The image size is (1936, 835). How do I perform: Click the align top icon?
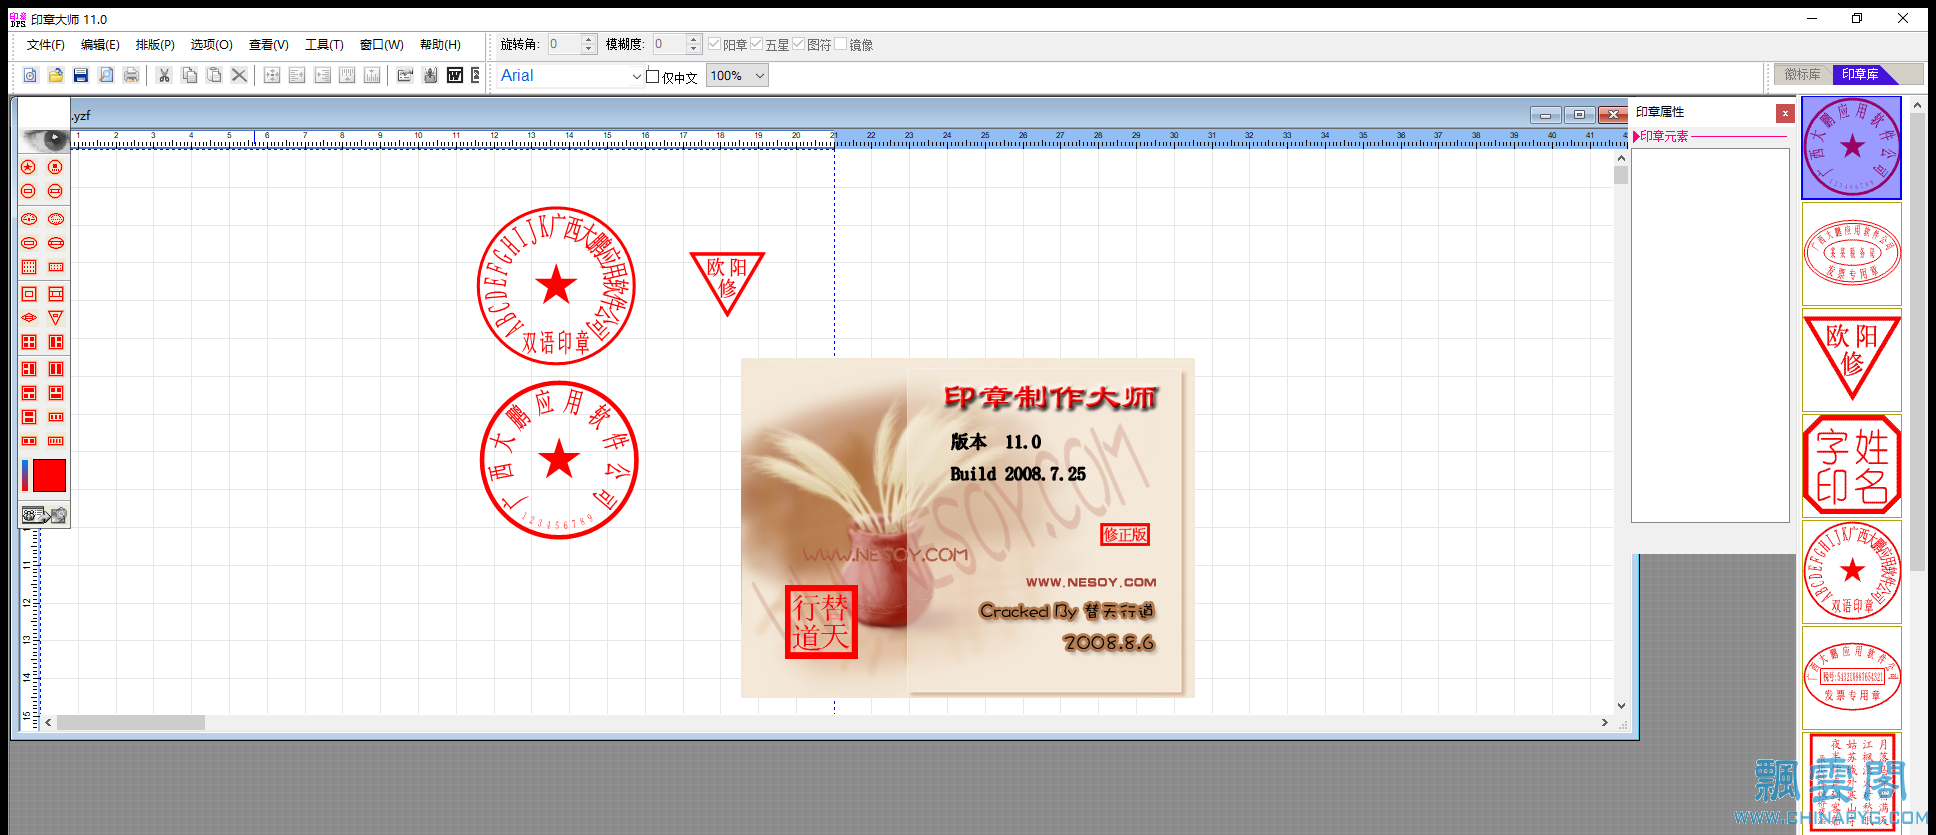[x=347, y=75]
